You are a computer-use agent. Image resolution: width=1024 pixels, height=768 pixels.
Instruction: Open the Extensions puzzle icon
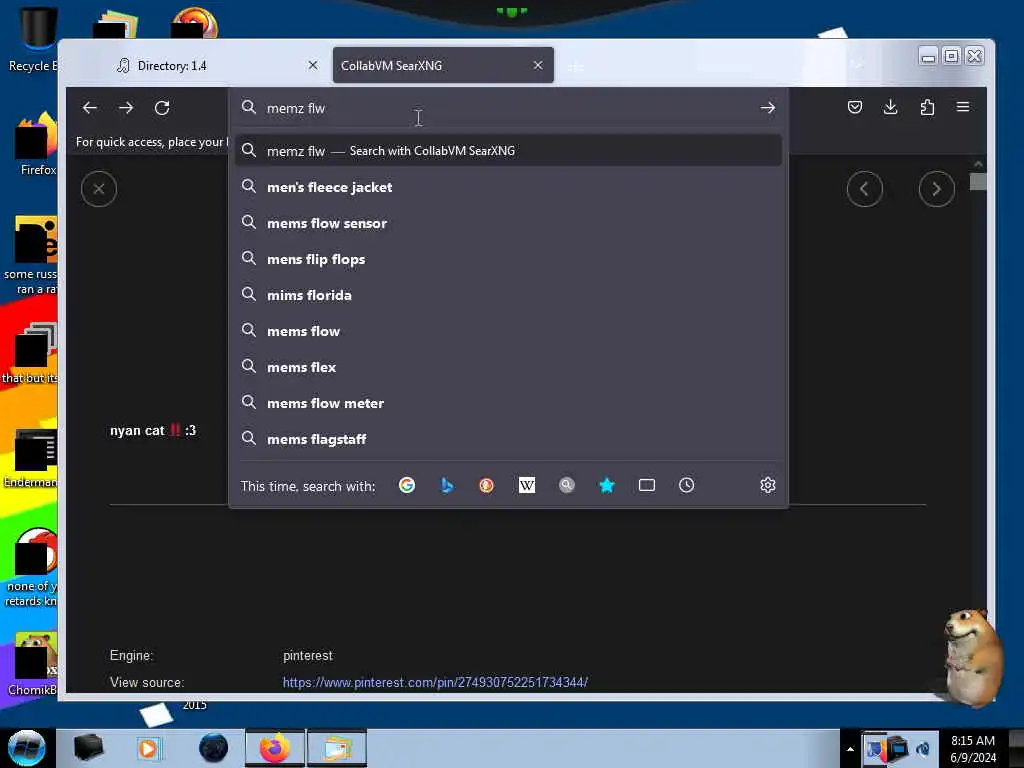927,107
